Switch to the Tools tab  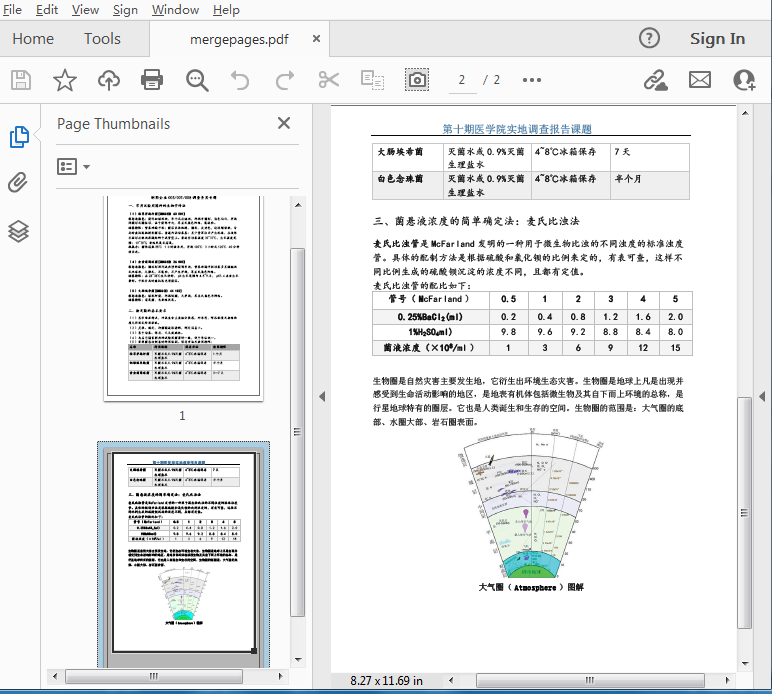(x=102, y=39)
